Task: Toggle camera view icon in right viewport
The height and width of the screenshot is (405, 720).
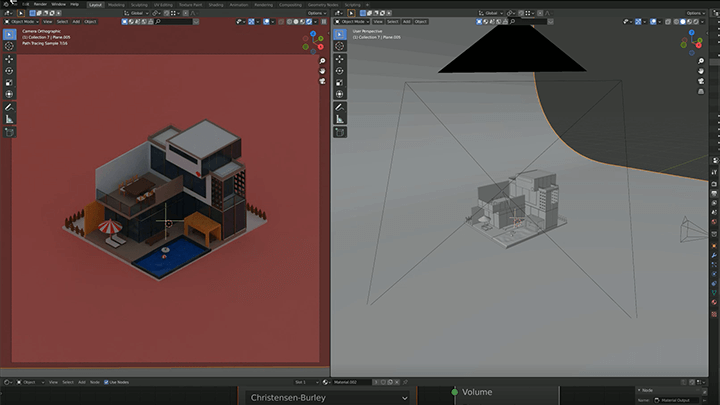Action: point(701,81)
